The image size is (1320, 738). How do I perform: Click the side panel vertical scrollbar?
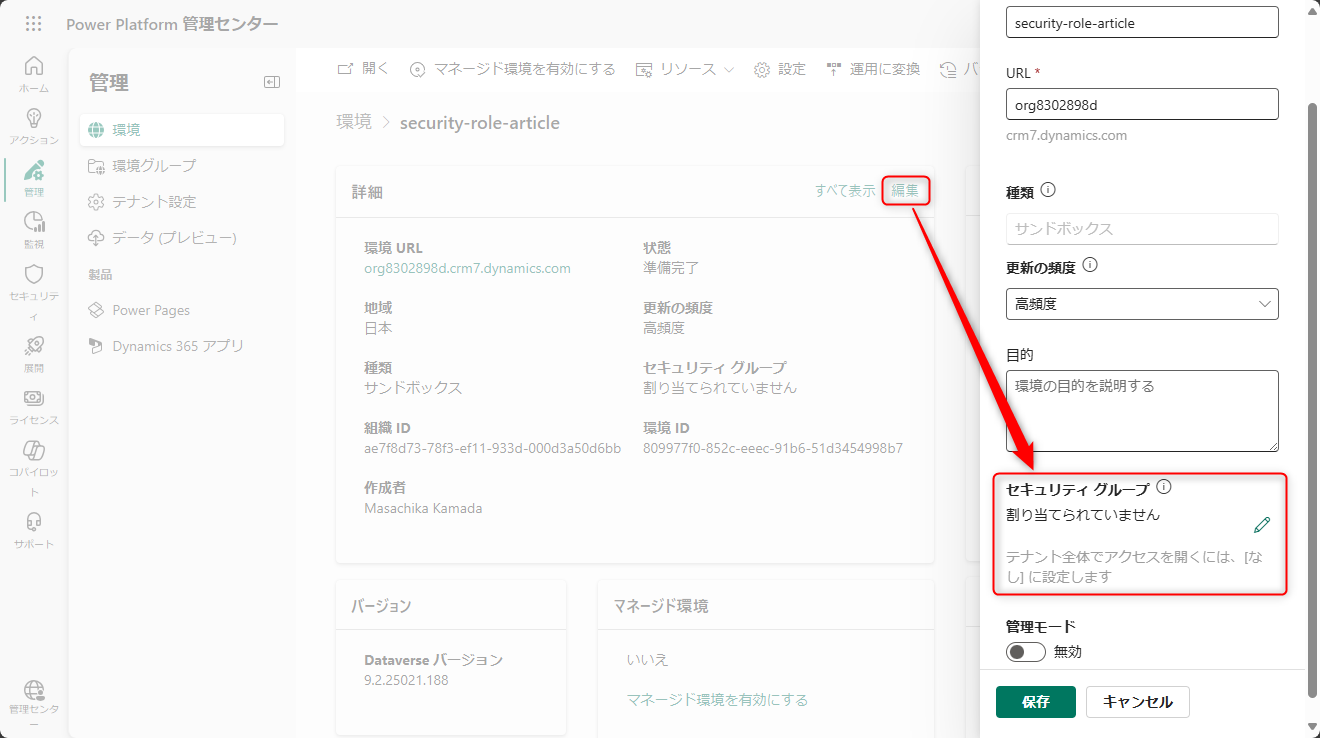pyautogui.click(x=1312, y=400)
